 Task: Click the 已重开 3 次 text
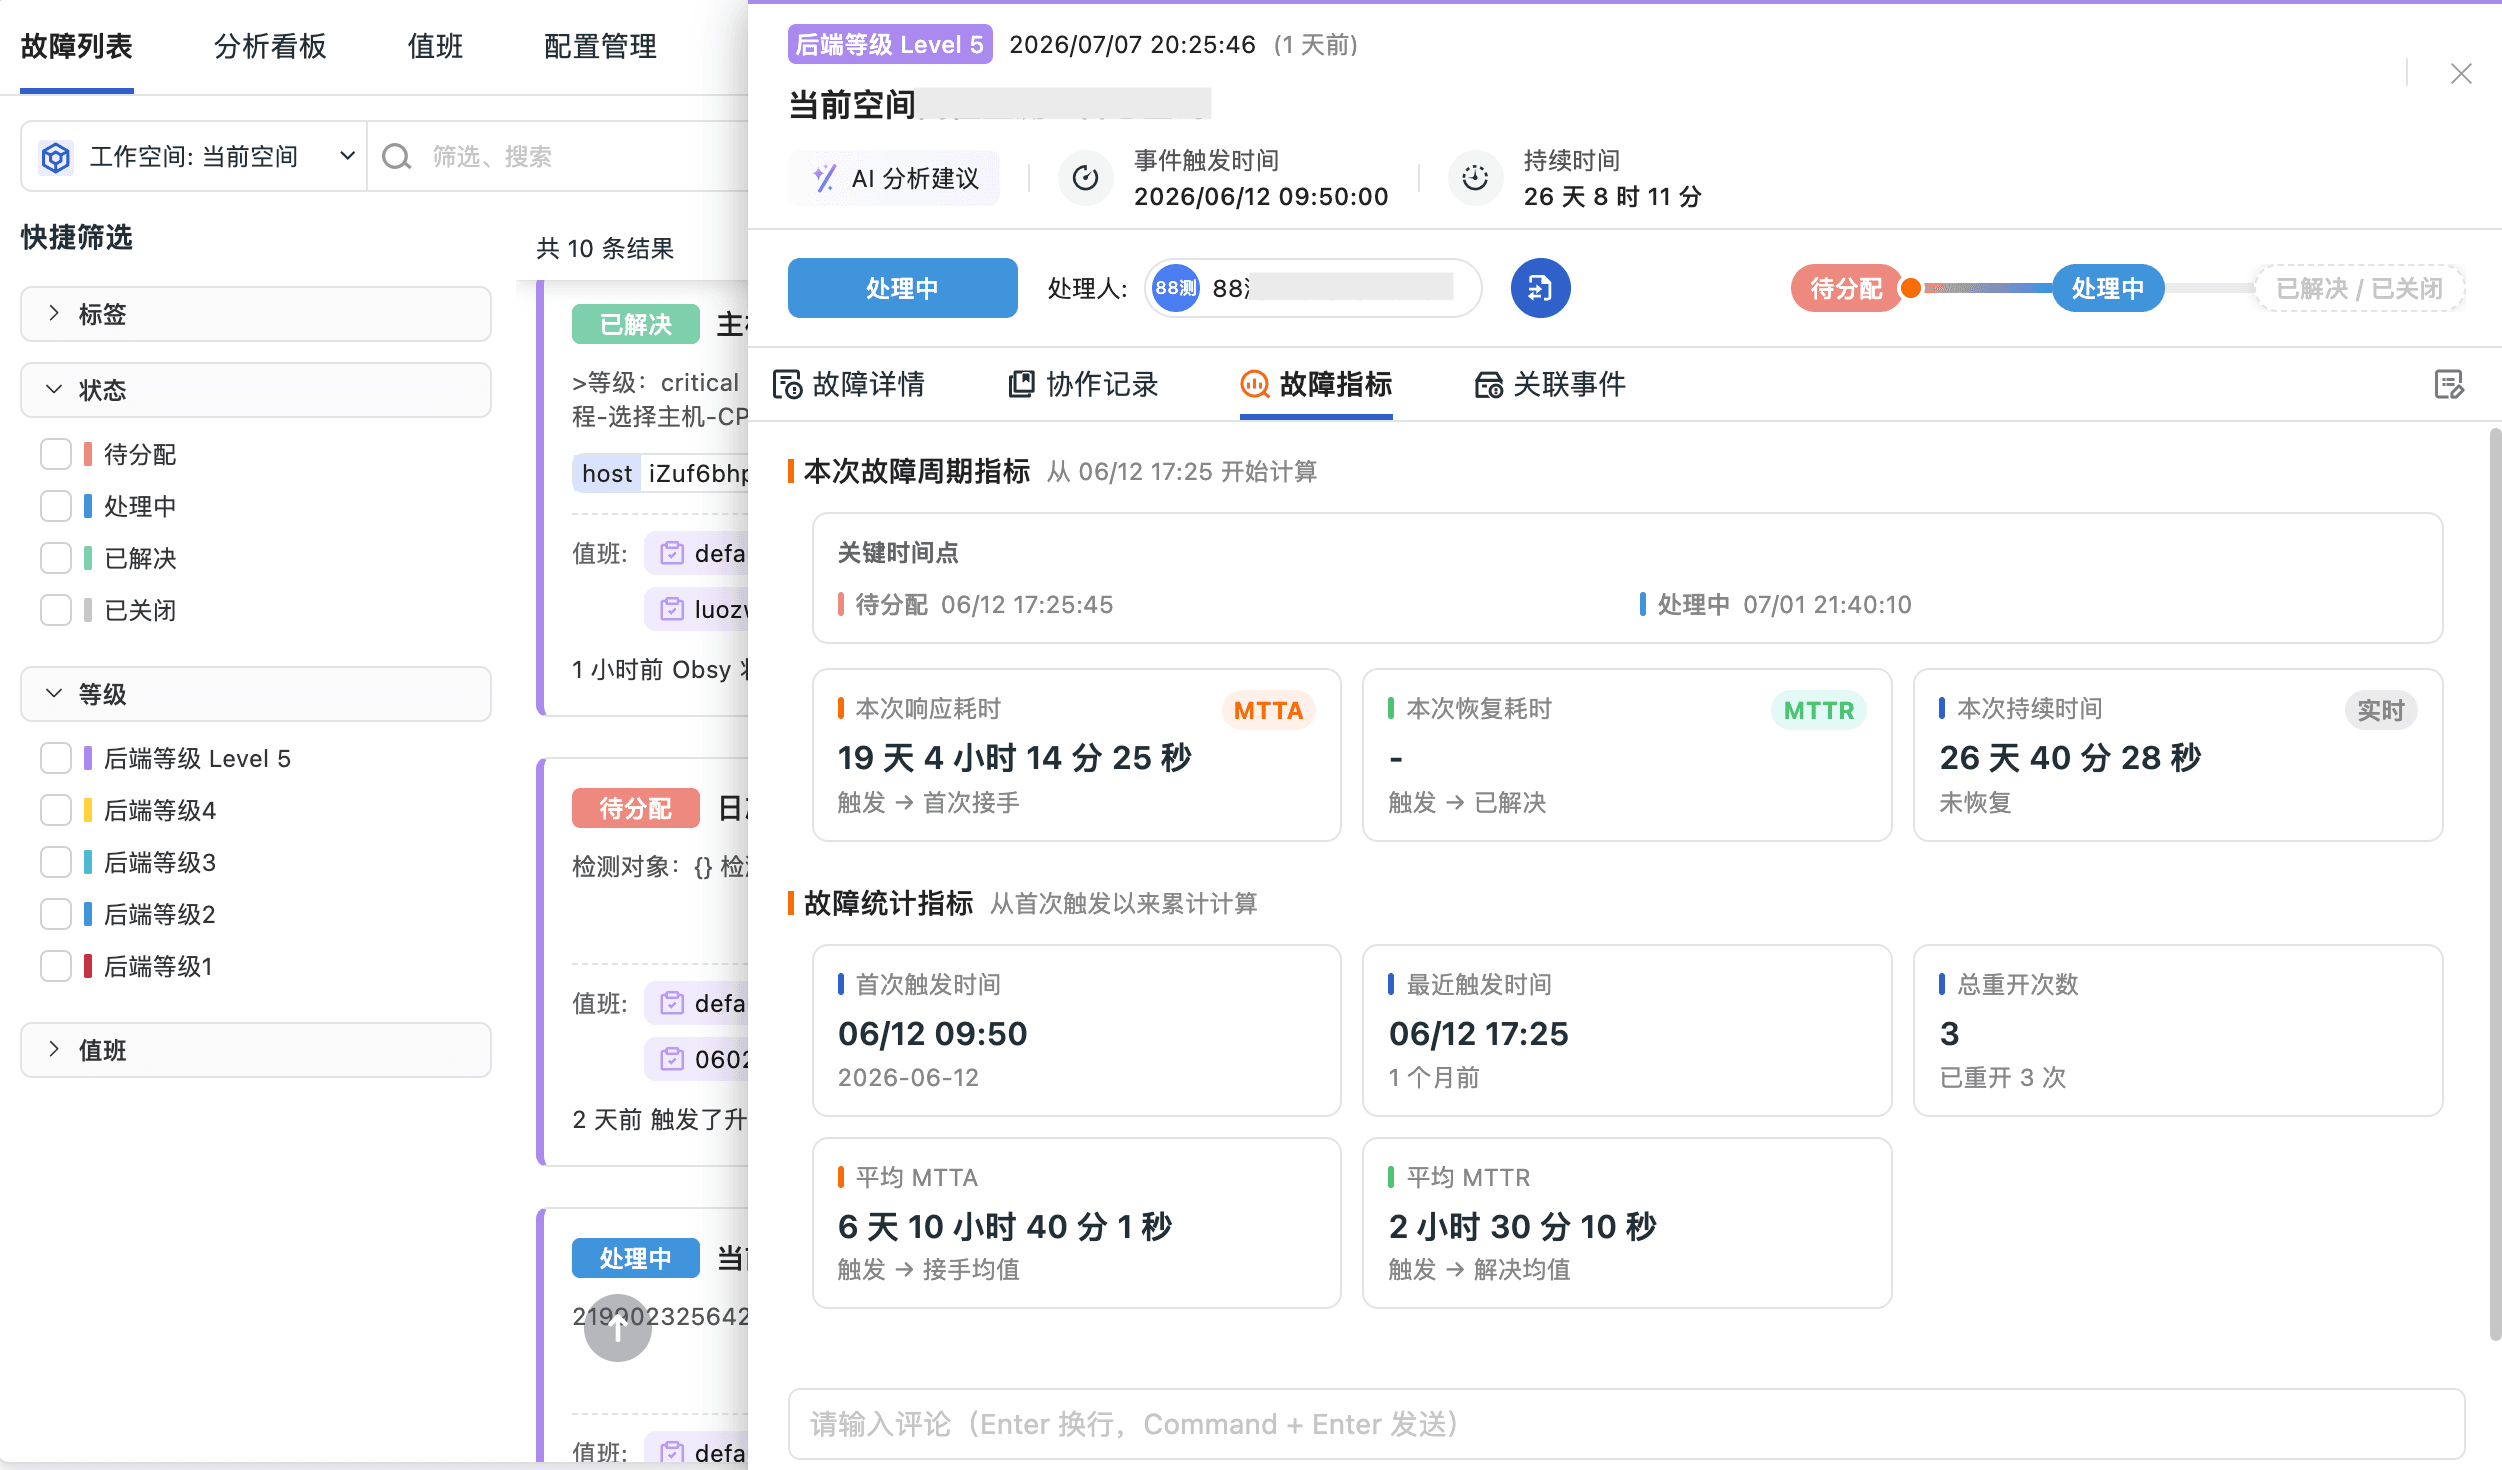(2002, 1077)
